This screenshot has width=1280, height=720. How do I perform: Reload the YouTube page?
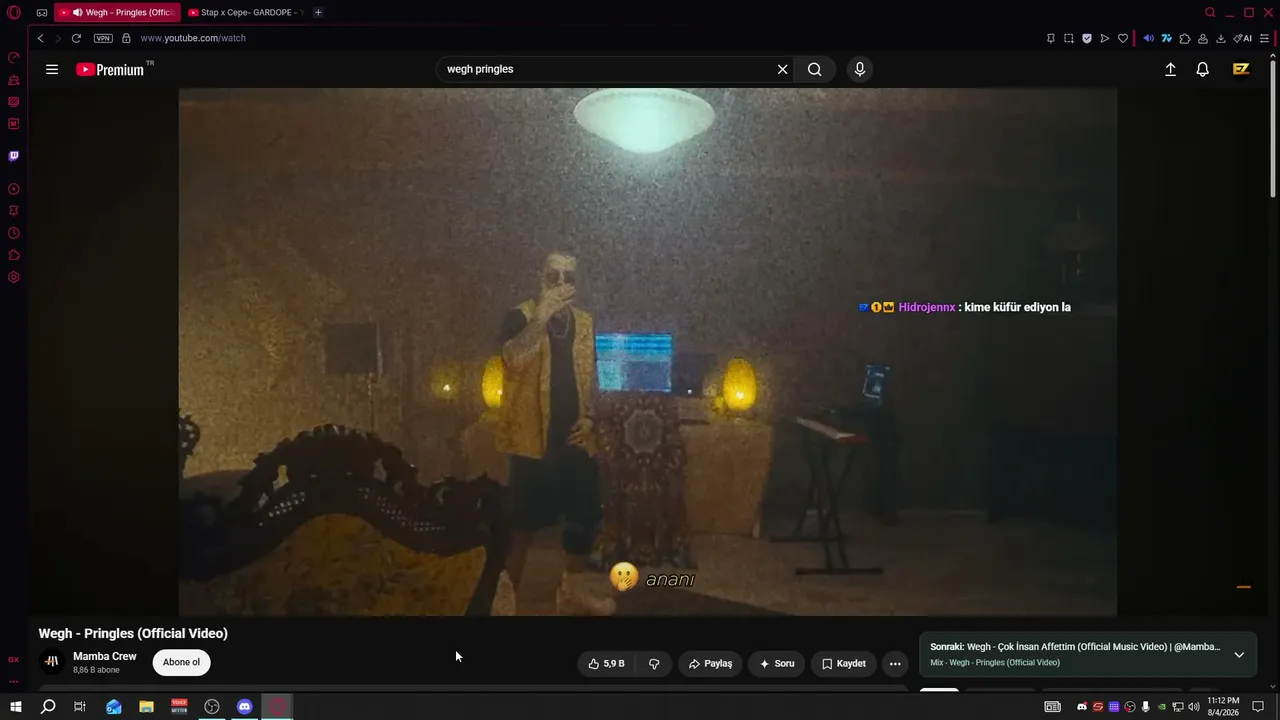[x=76, y=38]
